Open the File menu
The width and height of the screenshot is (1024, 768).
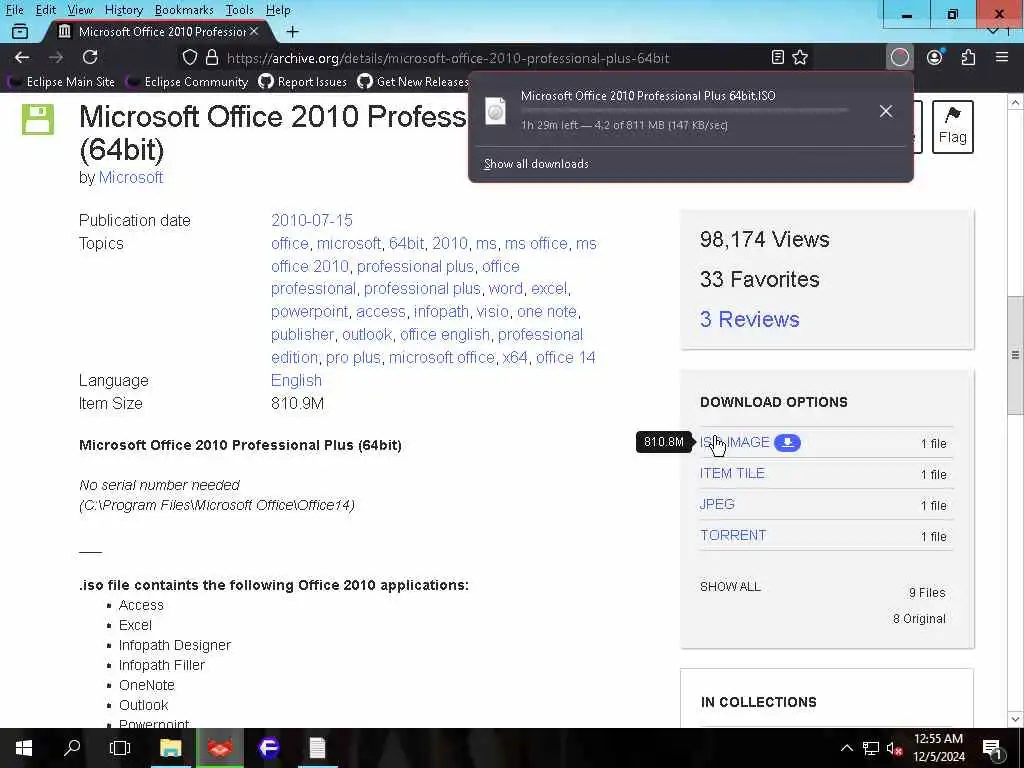pos(14,10)
